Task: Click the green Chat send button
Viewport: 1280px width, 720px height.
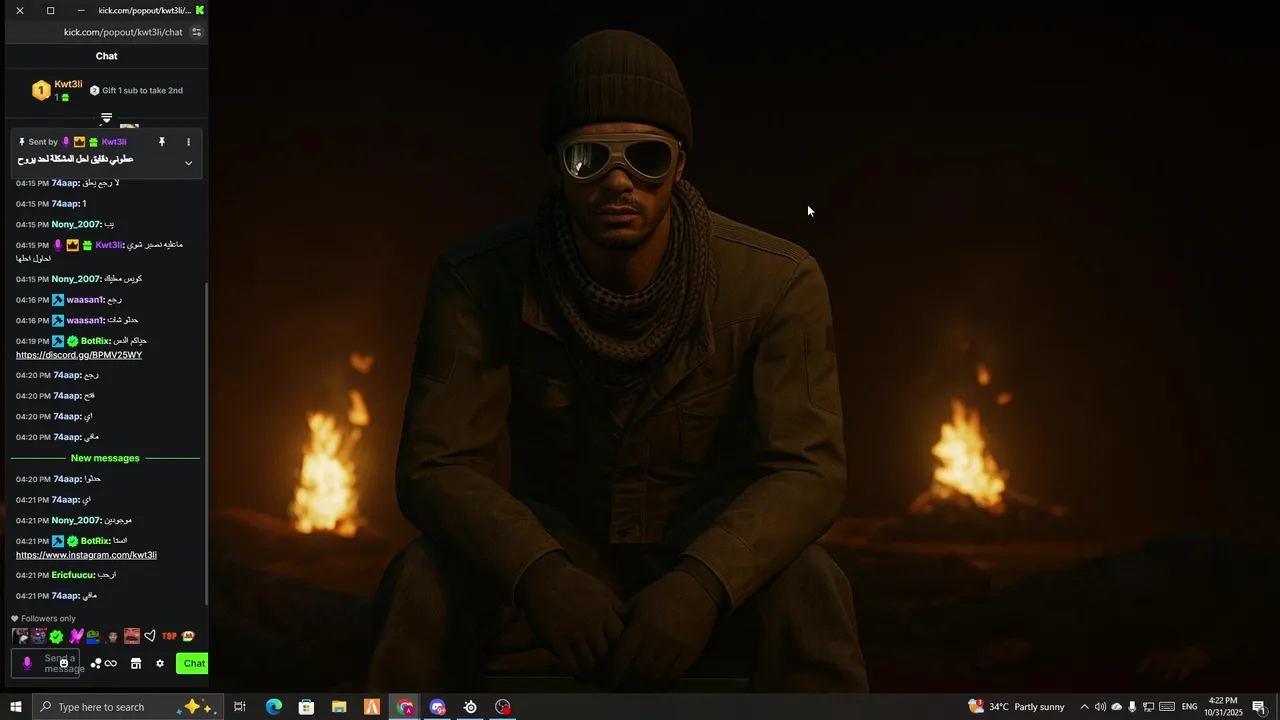Action: click(x=193, y=663)
